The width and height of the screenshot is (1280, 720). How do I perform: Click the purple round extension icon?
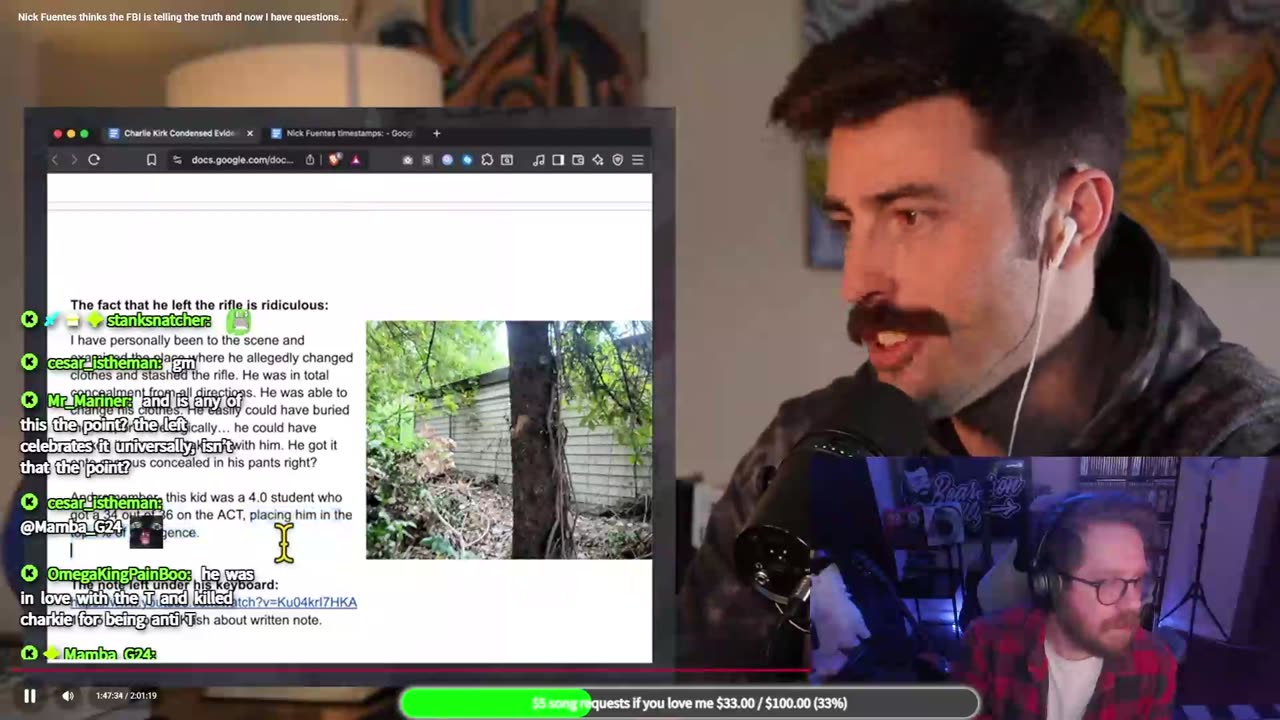click(x=447, y=160)
